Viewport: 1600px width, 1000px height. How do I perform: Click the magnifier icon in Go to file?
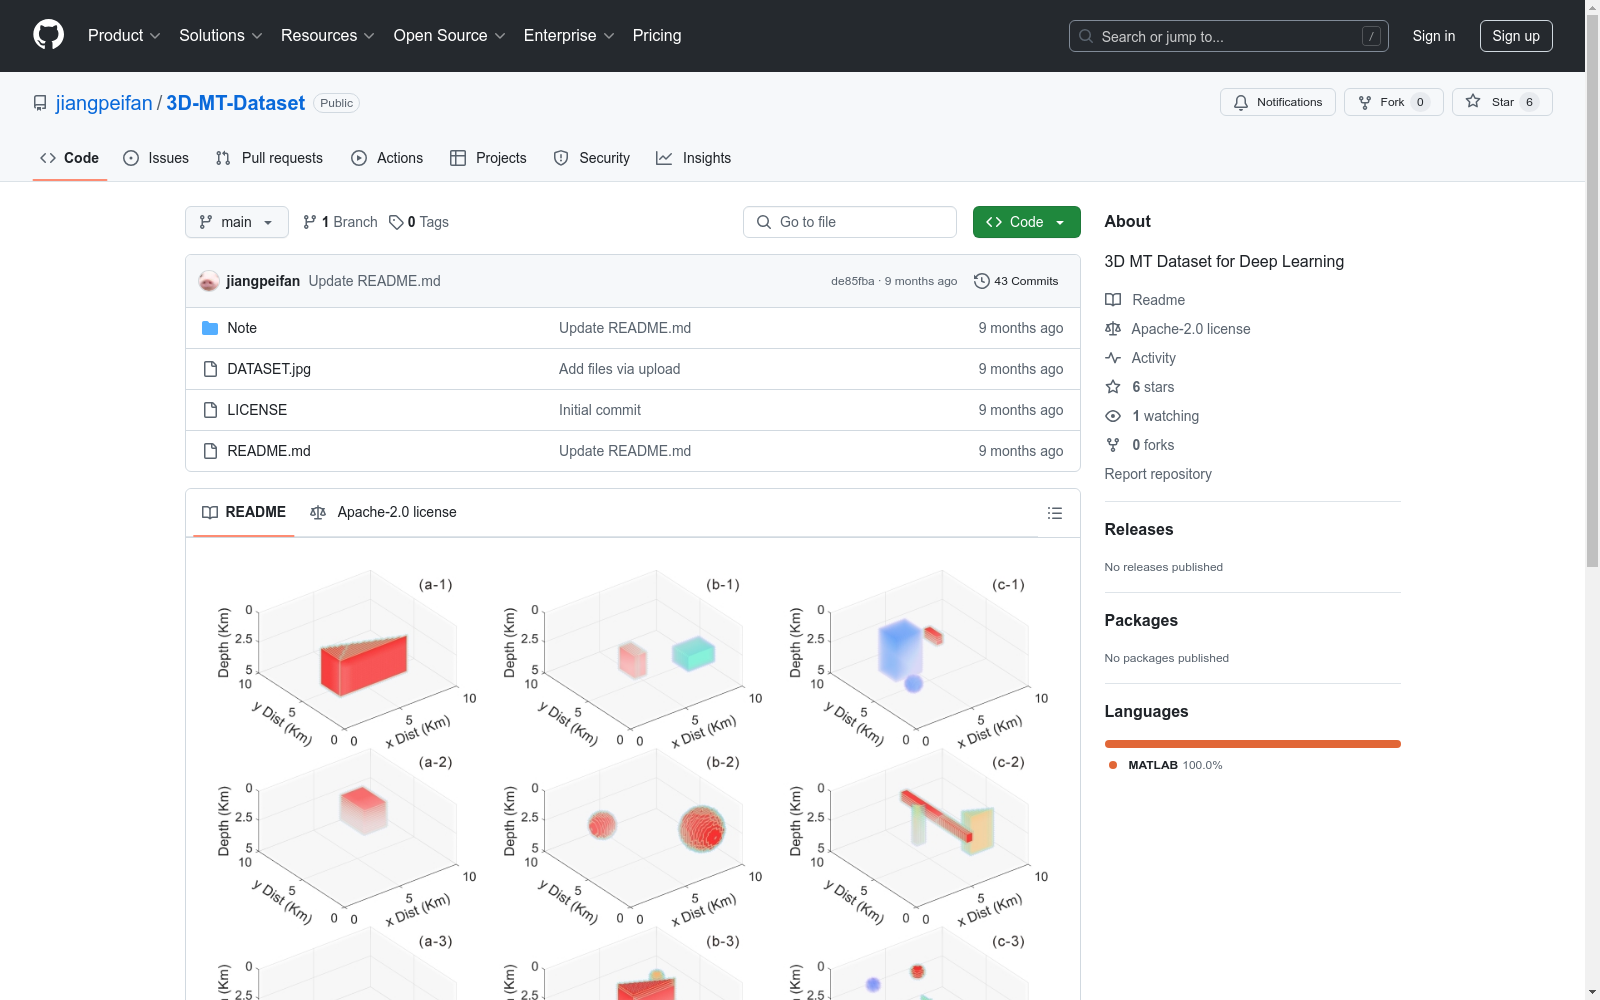click(764, 222)
